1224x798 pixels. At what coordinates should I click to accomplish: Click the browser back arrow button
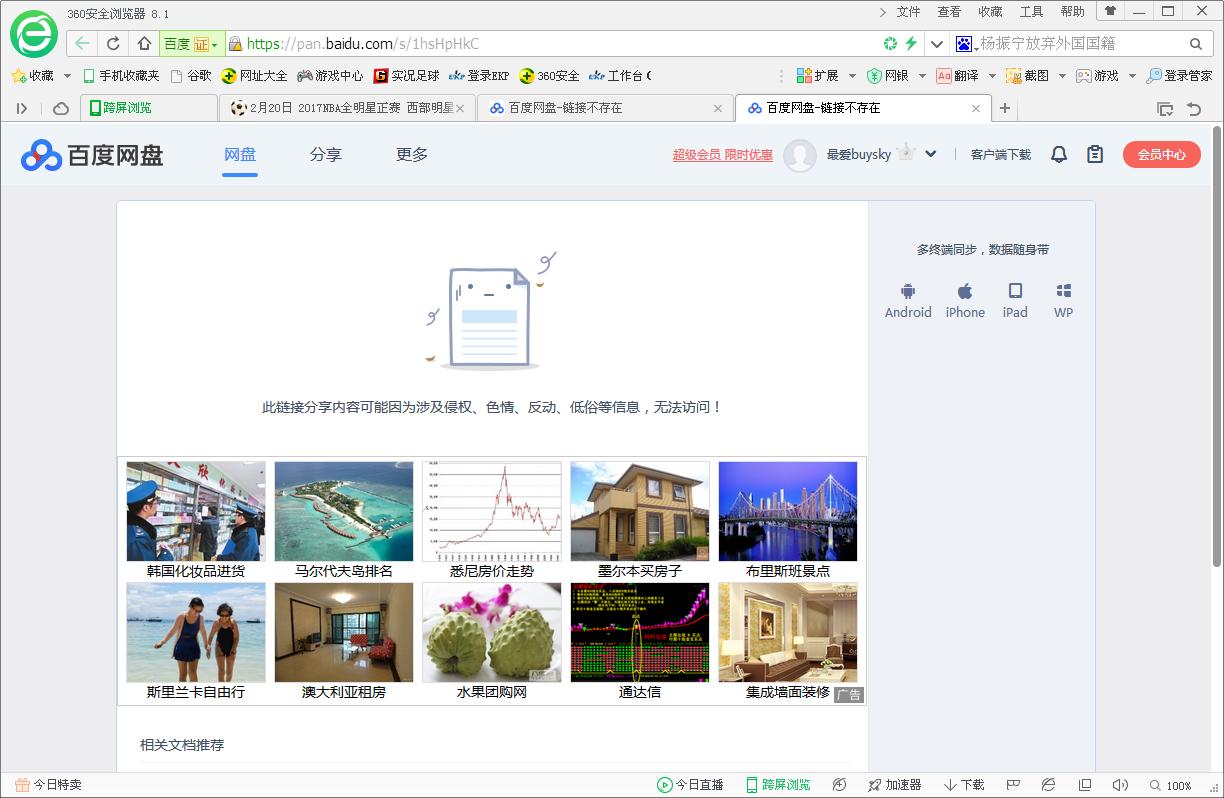pos(83,44)
